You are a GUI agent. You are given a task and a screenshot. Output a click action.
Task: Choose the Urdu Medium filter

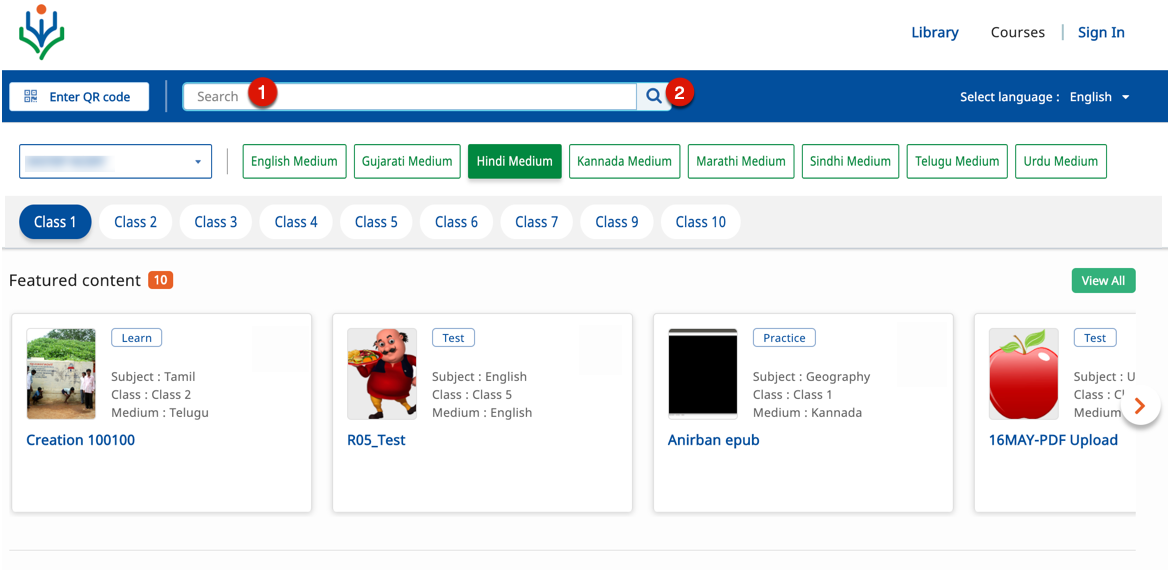(1060, 161)
